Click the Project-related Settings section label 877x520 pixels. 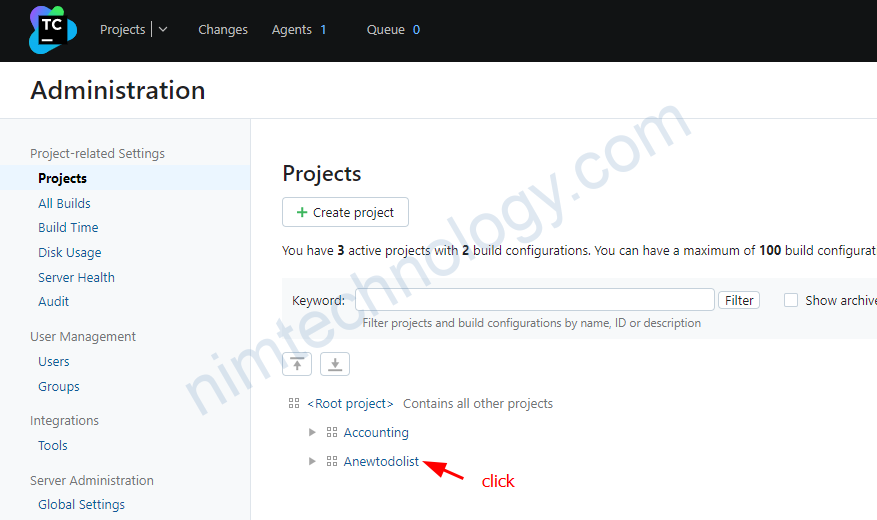[97, 154]
